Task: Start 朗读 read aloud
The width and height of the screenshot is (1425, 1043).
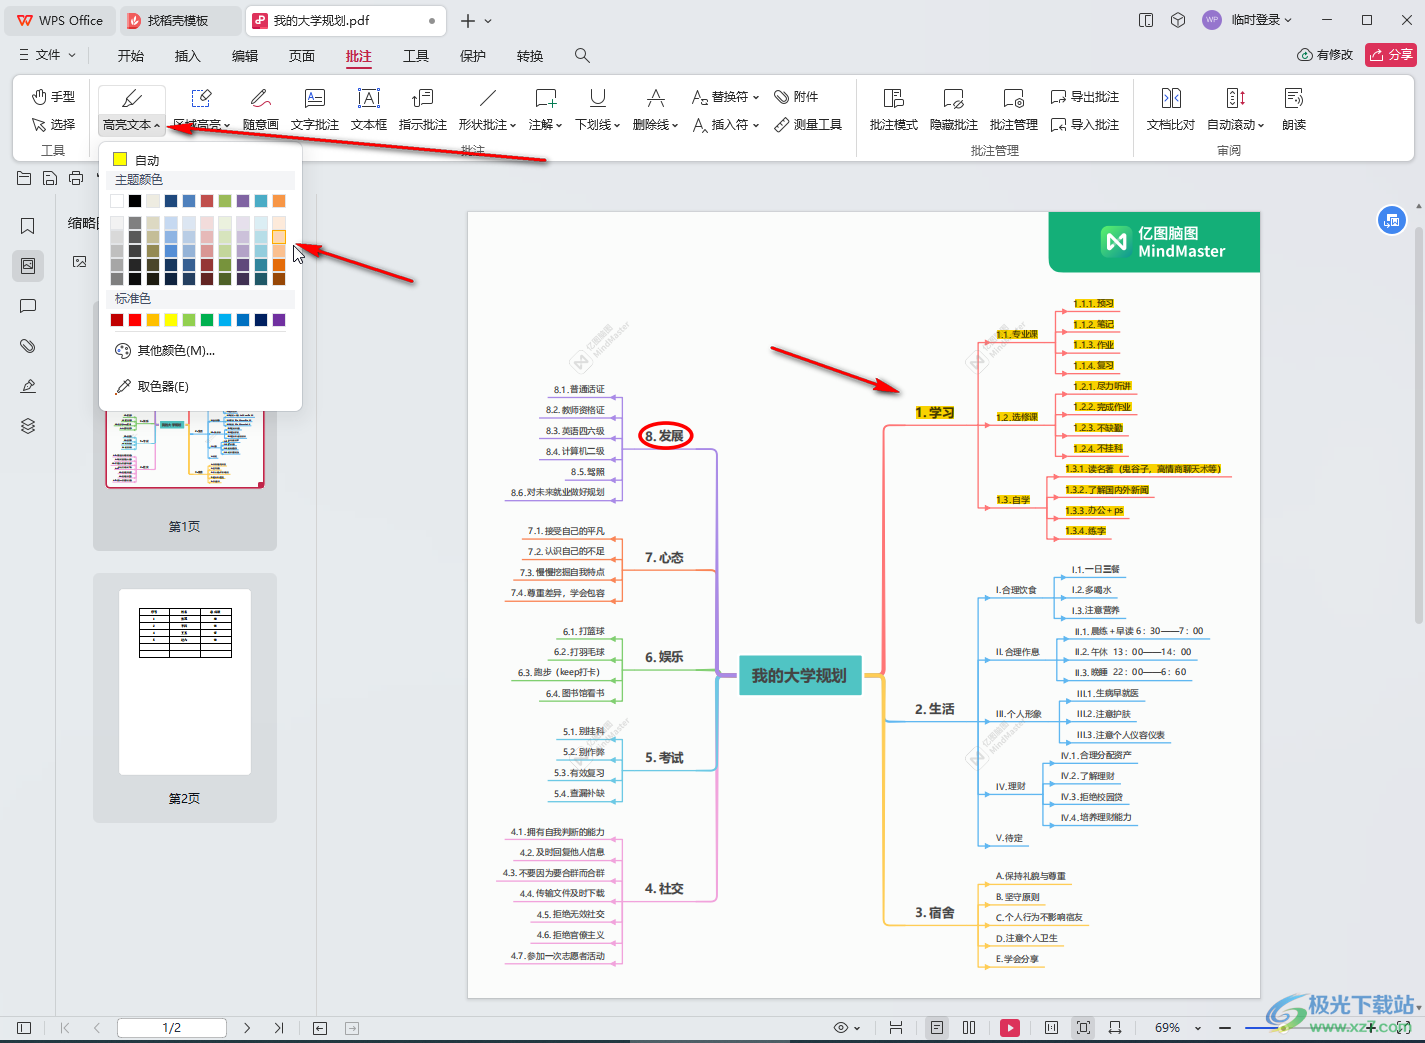Action: point(1294,110)
